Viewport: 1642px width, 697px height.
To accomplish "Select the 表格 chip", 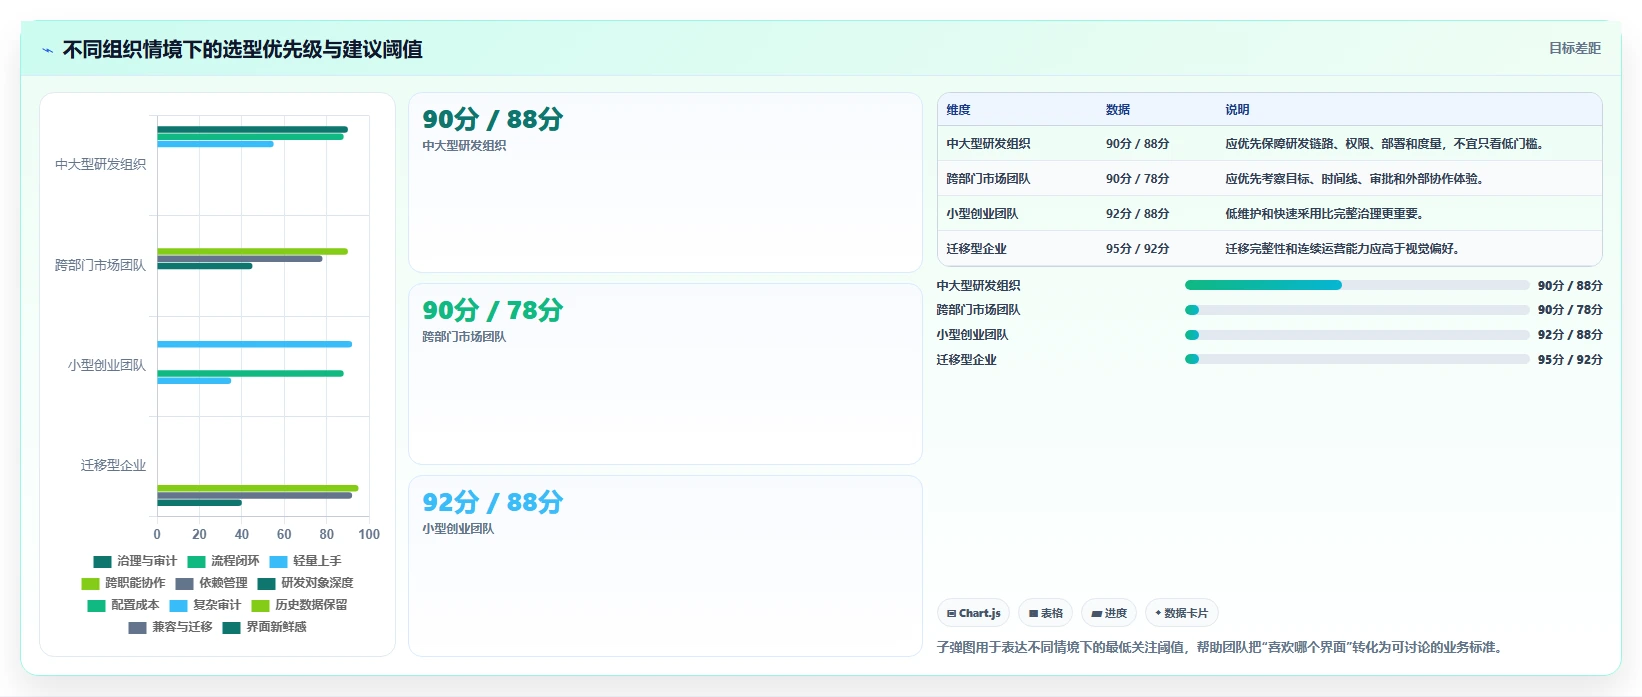I will click(x=1045, y=613).
